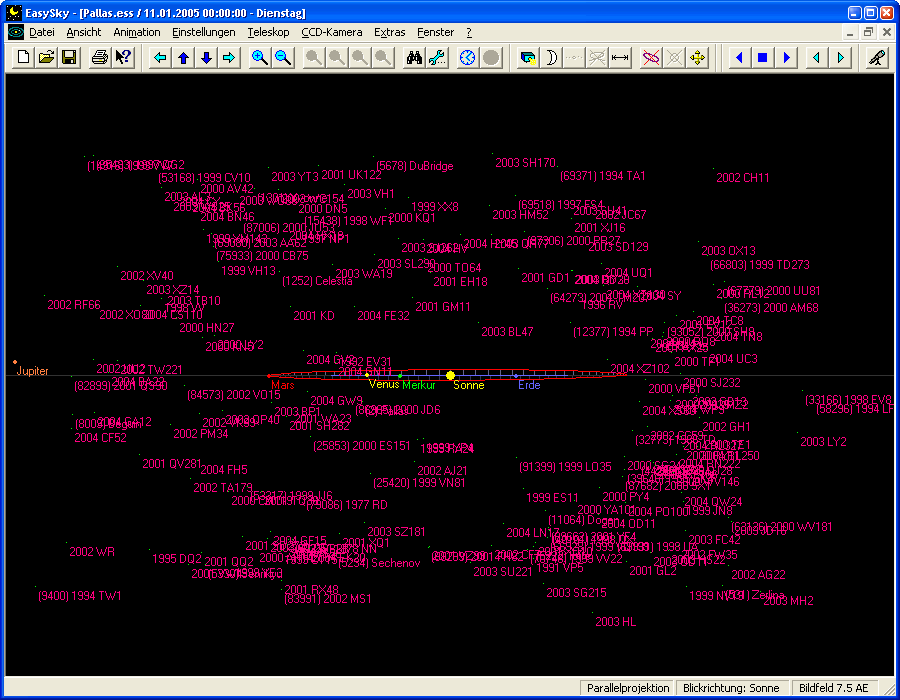
Task: Open a file with the folder icon
Action: coord(46,58)
